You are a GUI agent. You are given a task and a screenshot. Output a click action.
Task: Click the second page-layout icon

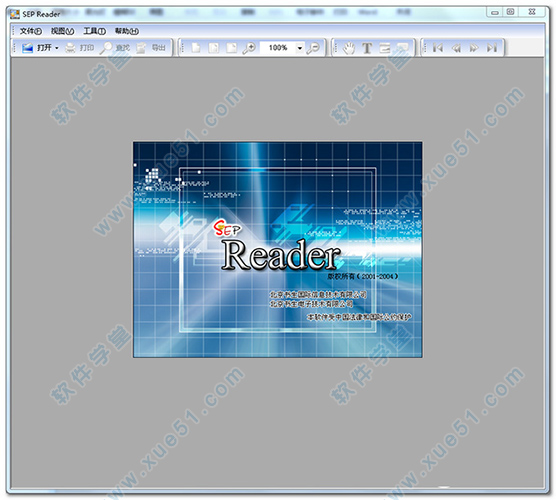point(213,48)
